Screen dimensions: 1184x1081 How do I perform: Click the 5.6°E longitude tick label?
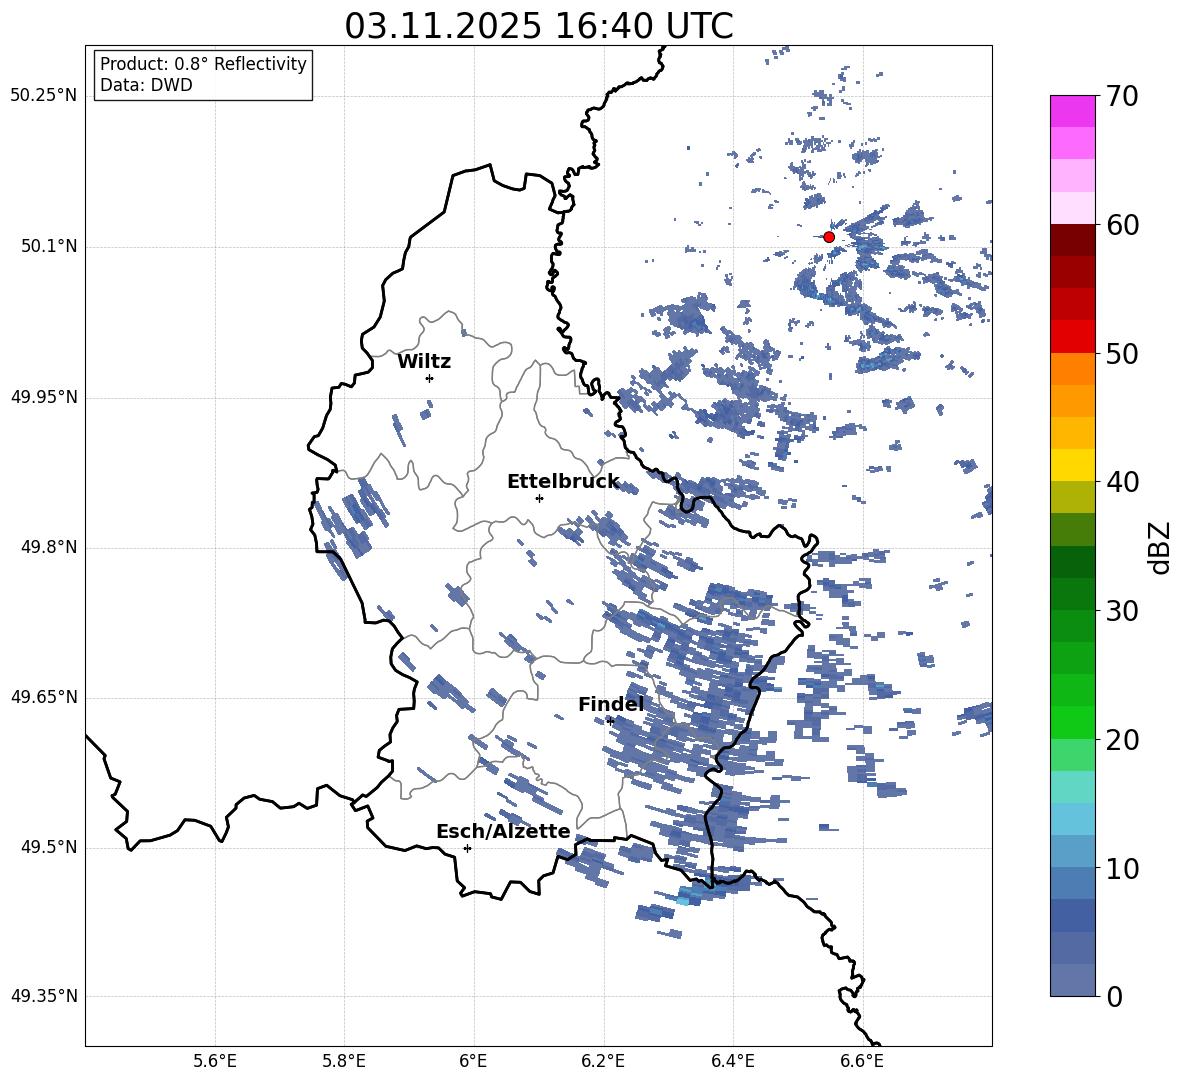pos(215,1061)
